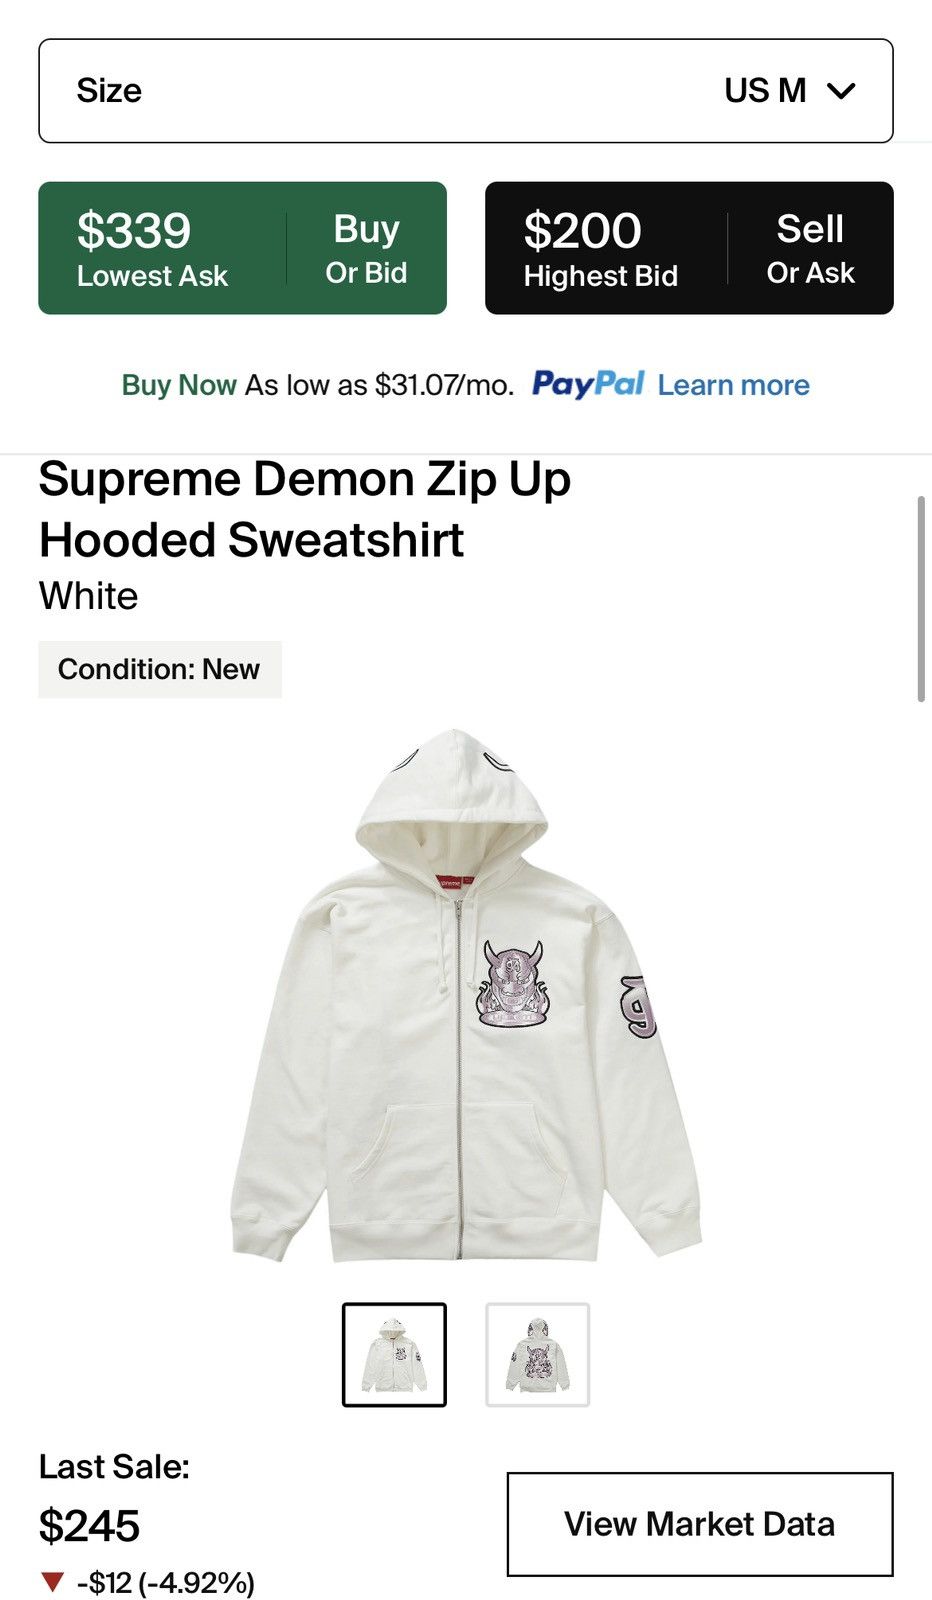Tap the main white hoodie product image
Image resolution: width=932 pixels, height=1600 pixels.
(x=466, y=995)
